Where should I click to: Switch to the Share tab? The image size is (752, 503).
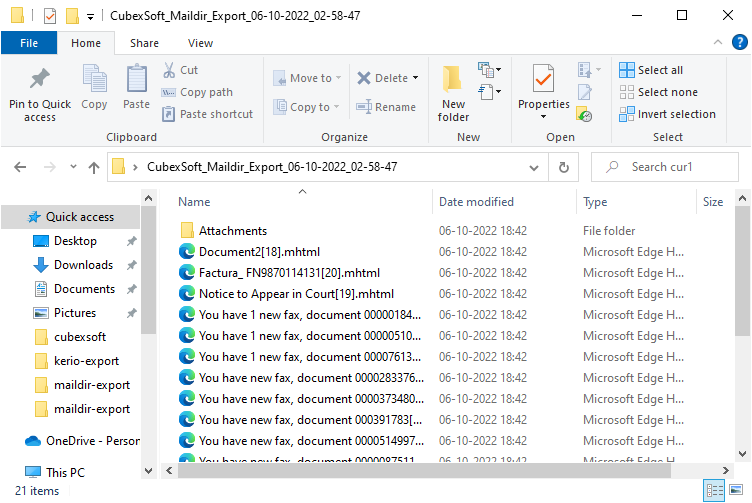[x=144, y=43]
